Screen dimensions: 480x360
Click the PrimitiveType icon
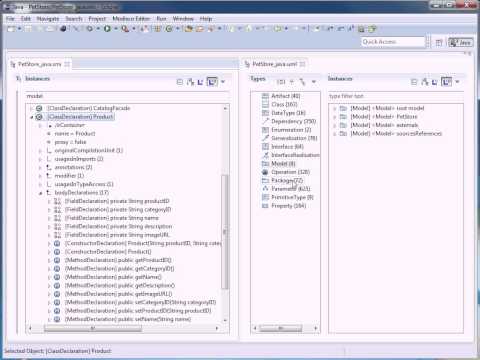coord(265,197)
